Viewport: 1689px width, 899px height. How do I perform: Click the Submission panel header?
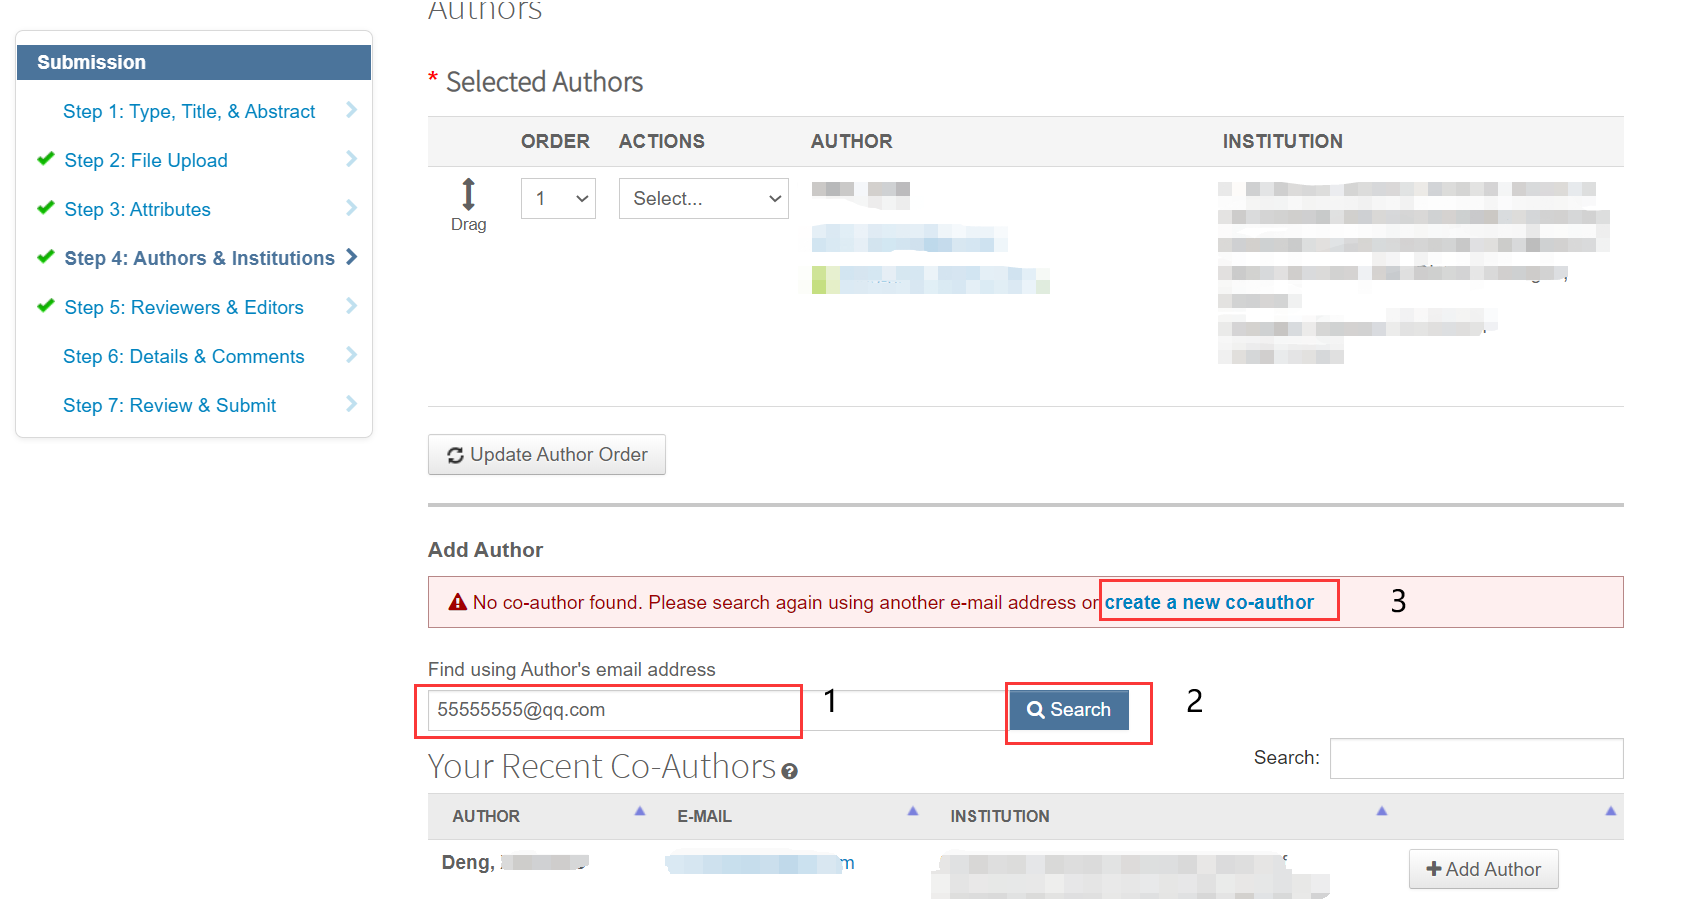point(194,62)
